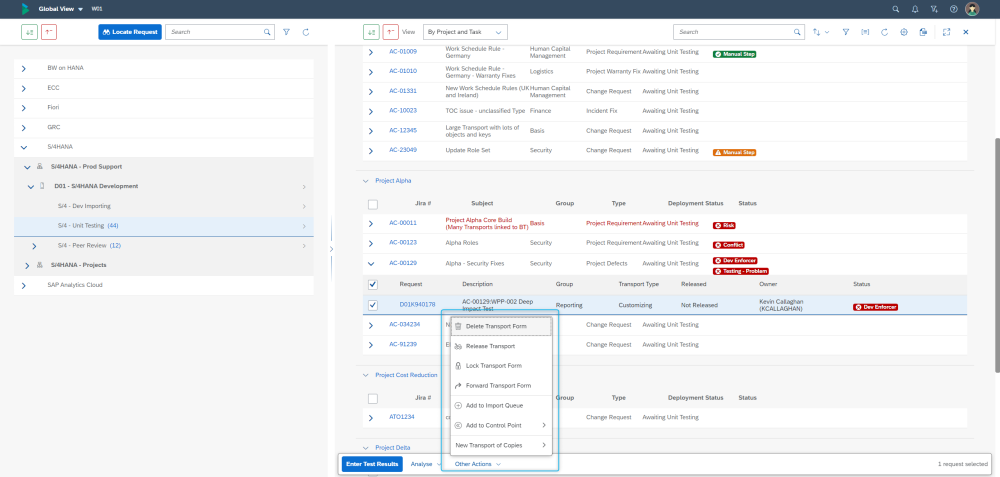Click the refresh icon in right toolbar

[x=884, y=32]
